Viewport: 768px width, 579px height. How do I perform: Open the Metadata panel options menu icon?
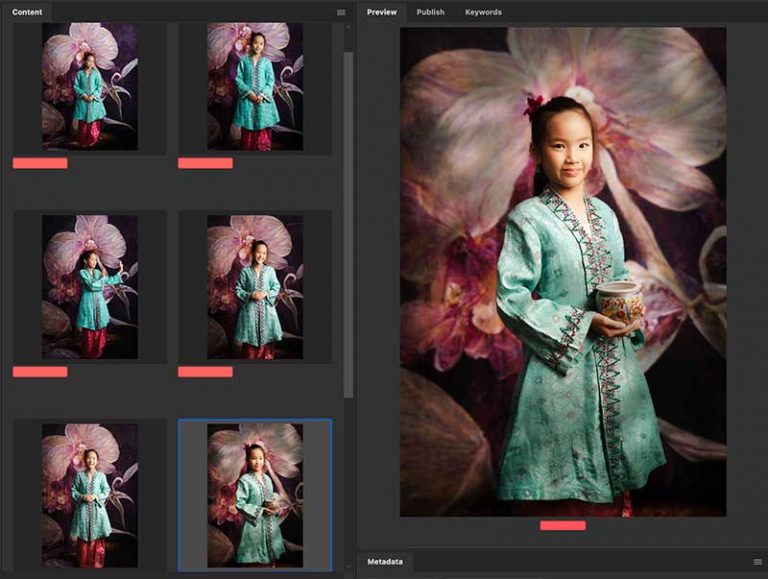tap(756, 563)
